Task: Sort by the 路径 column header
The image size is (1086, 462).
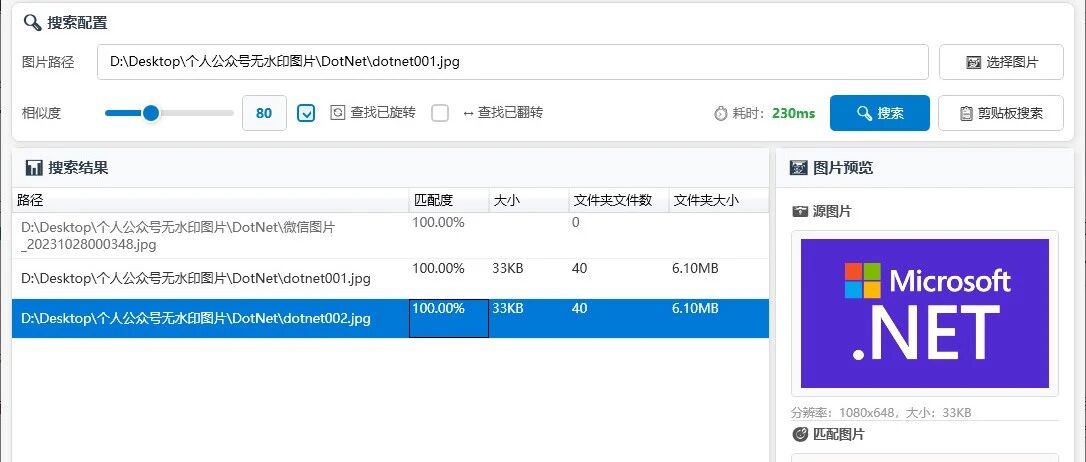Action: click(211, 200)
